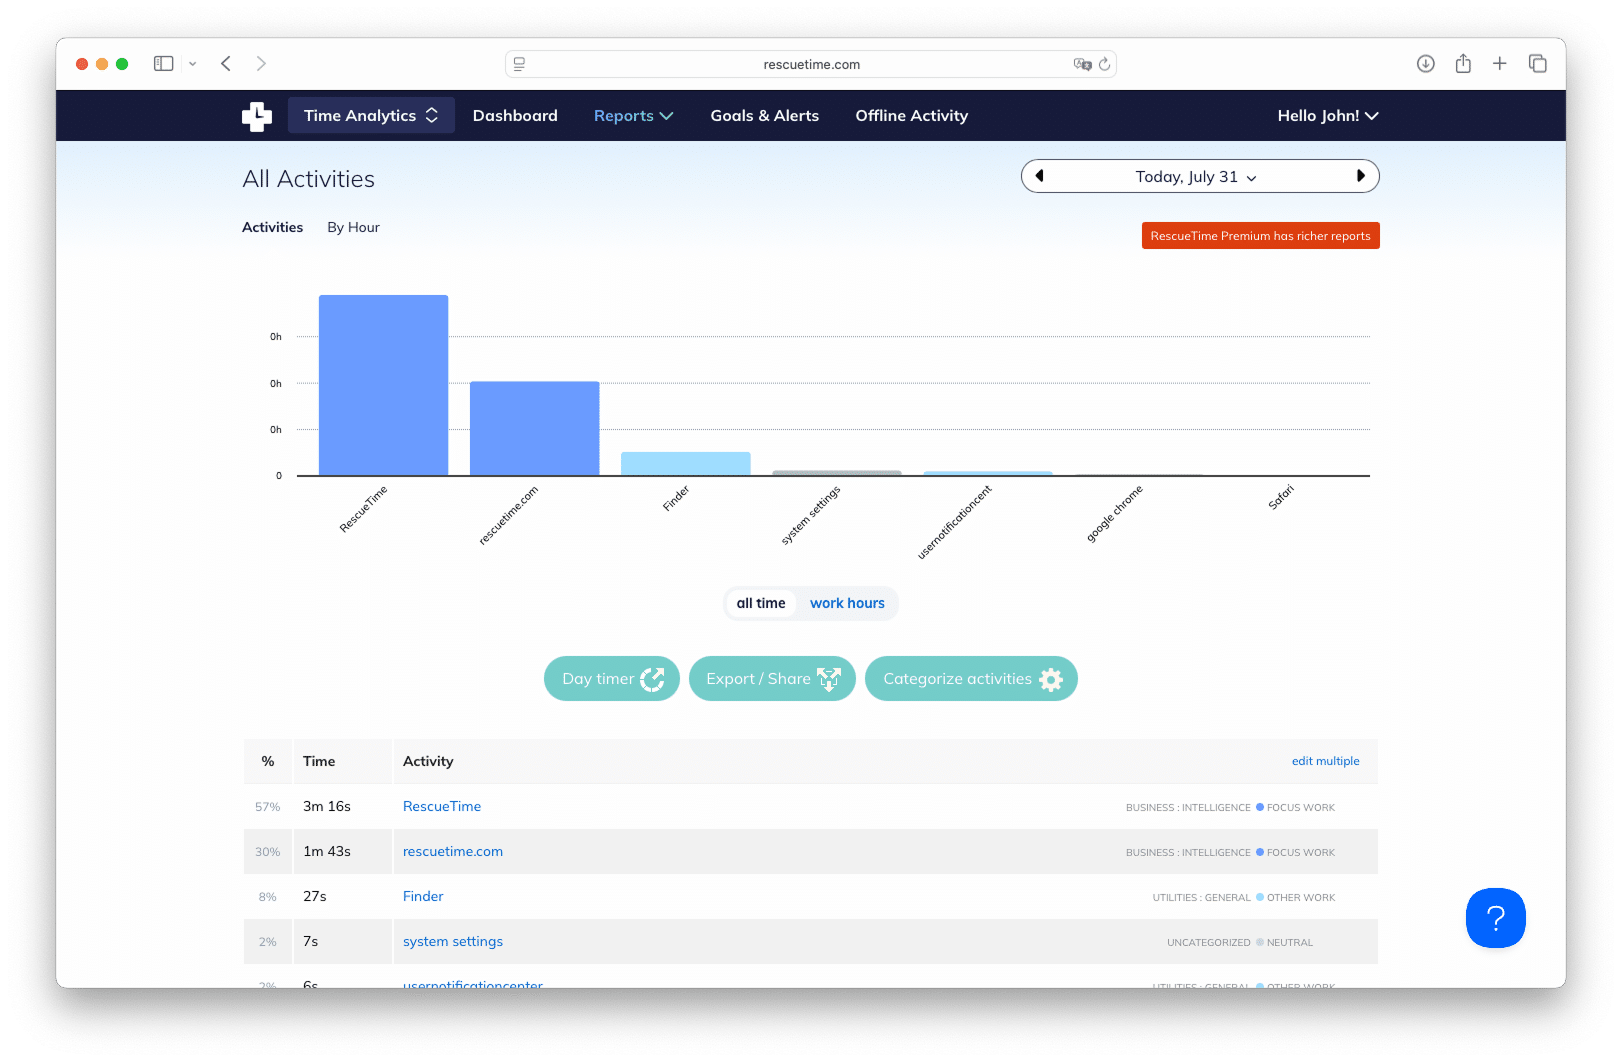The width and height of the screenshot is (1622, 1062).
Task: Click the 3m 16s time value
Action: 327,806
